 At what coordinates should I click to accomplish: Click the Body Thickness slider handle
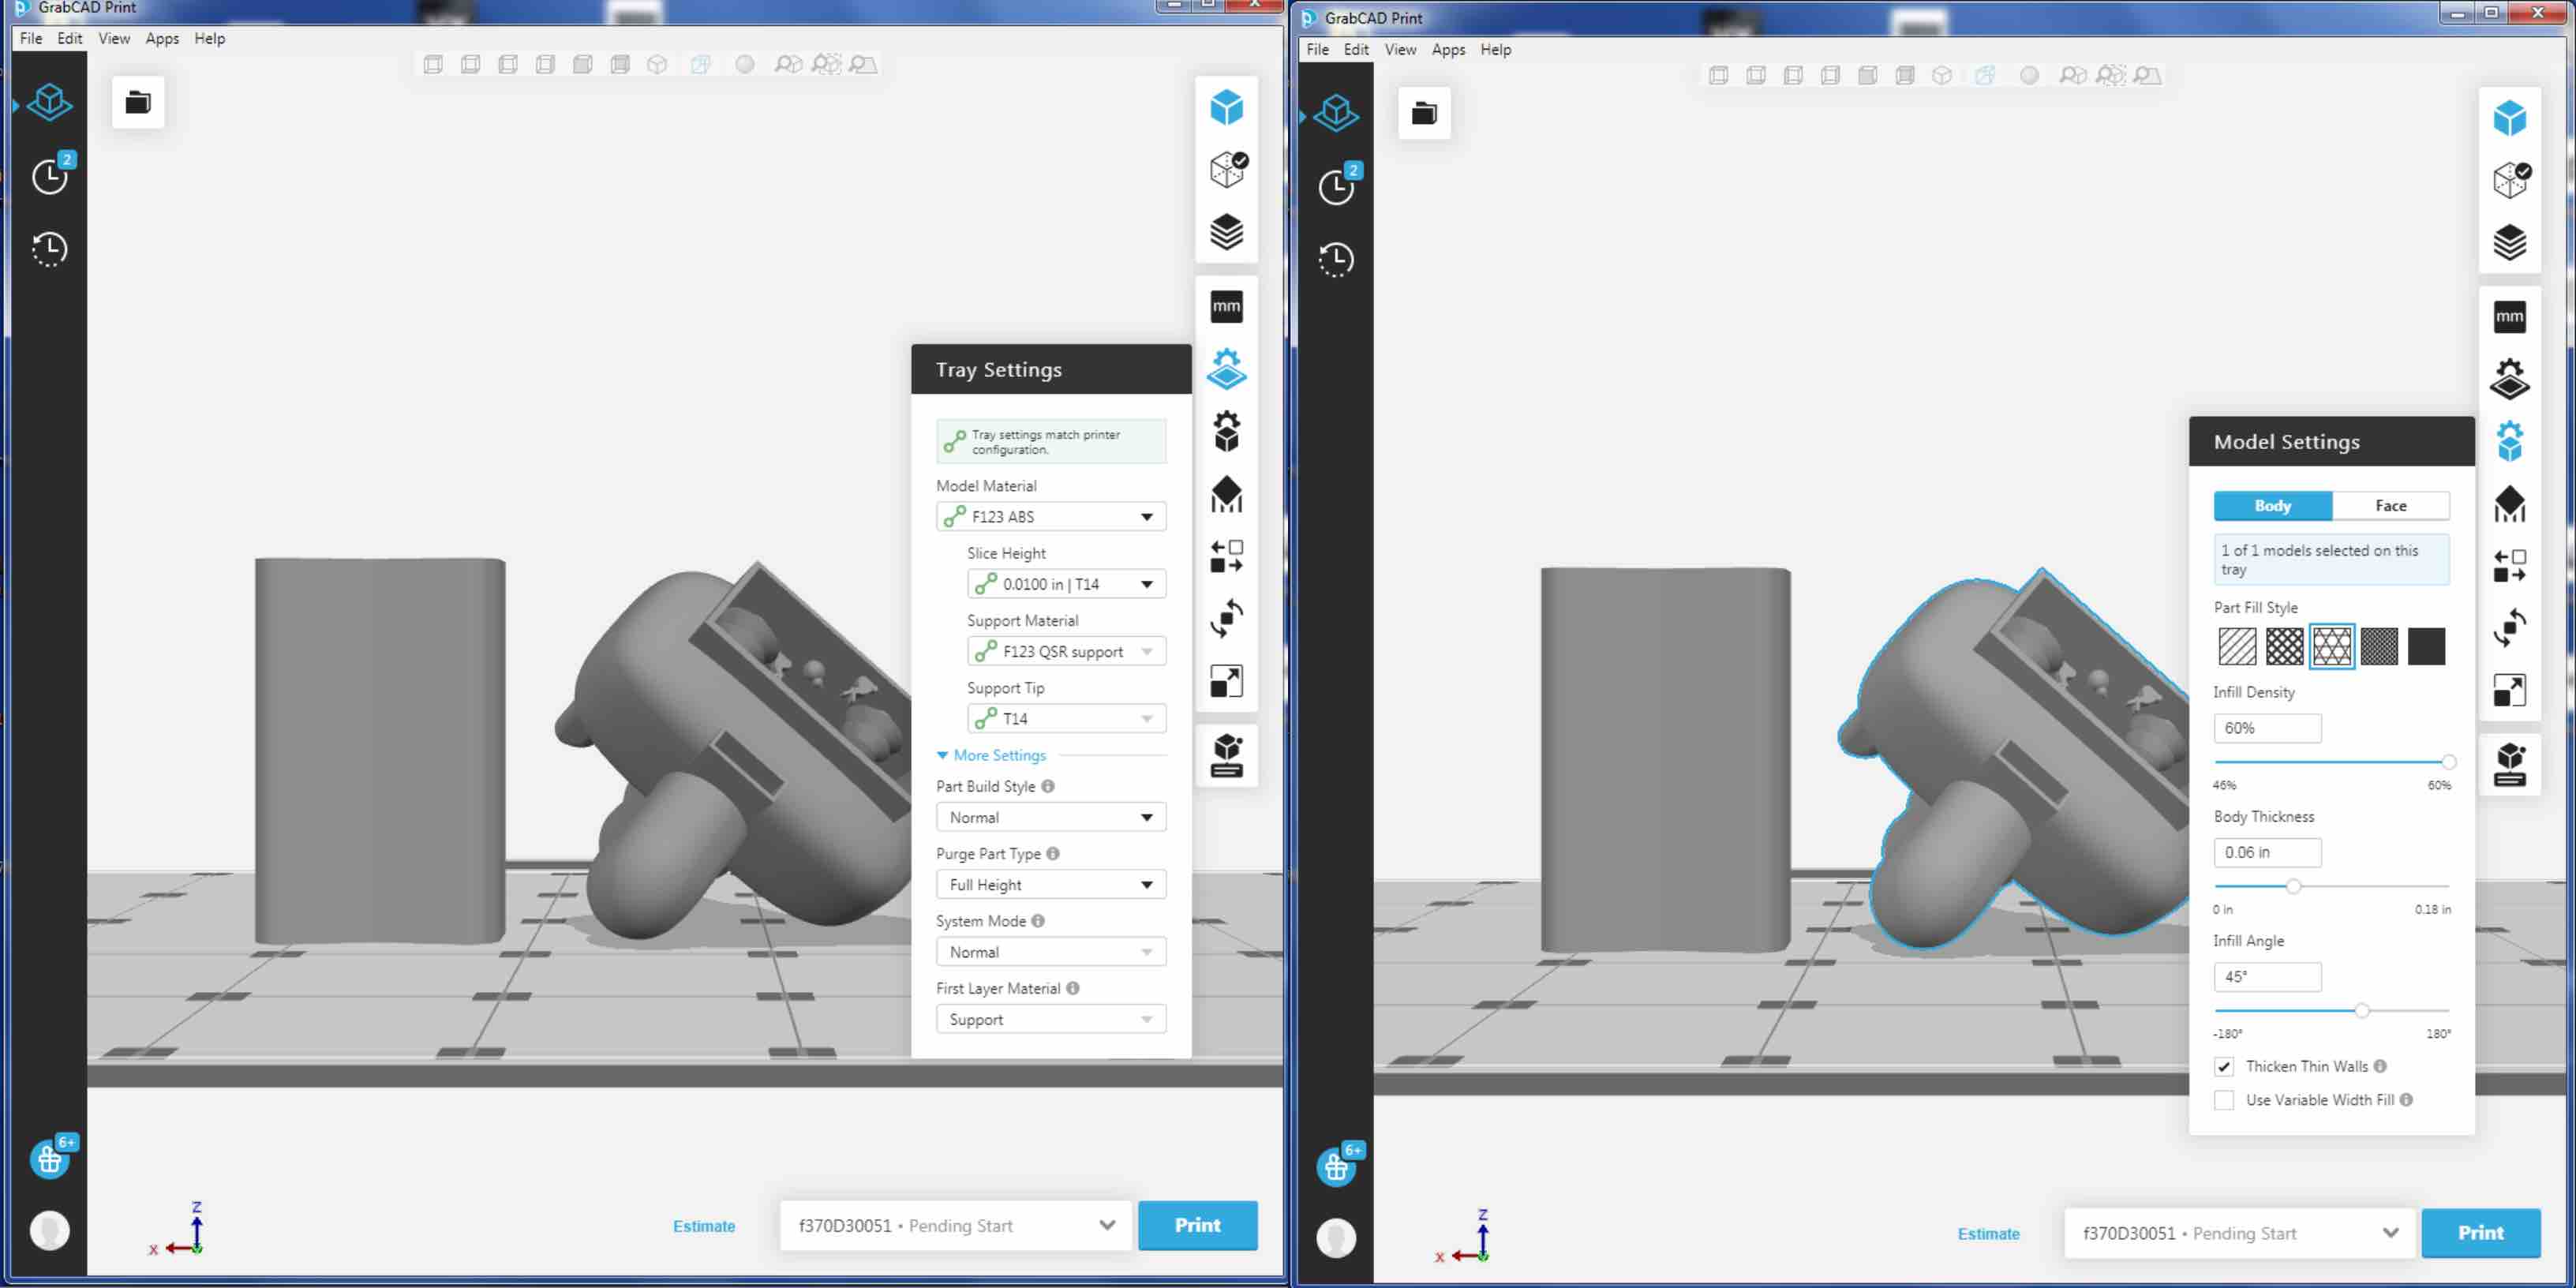(2293, 886)
